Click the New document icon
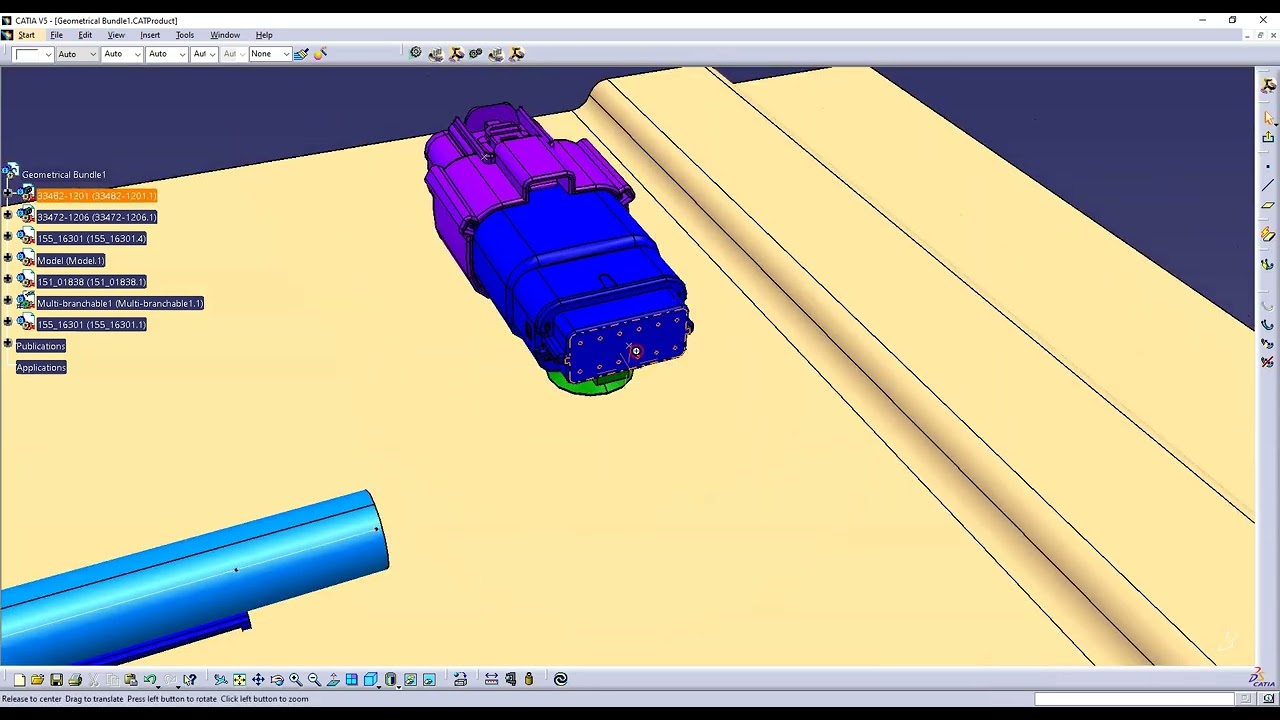The width and height of the screenshot is (1280, 720). click(x=19, y=680)
